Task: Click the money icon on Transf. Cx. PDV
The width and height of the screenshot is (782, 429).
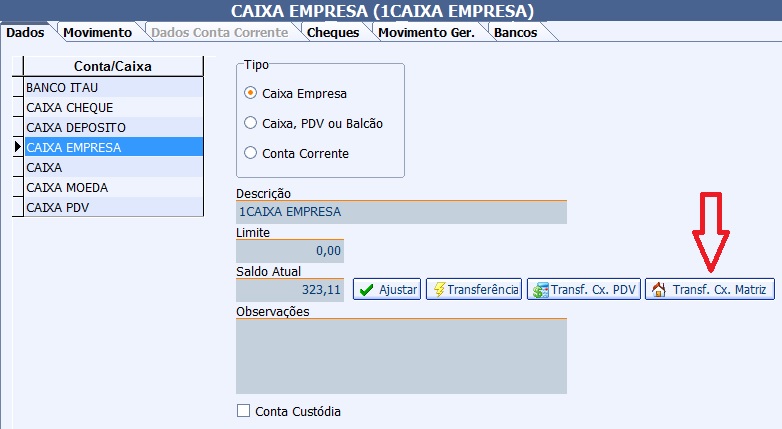Action: pos(541,290)
